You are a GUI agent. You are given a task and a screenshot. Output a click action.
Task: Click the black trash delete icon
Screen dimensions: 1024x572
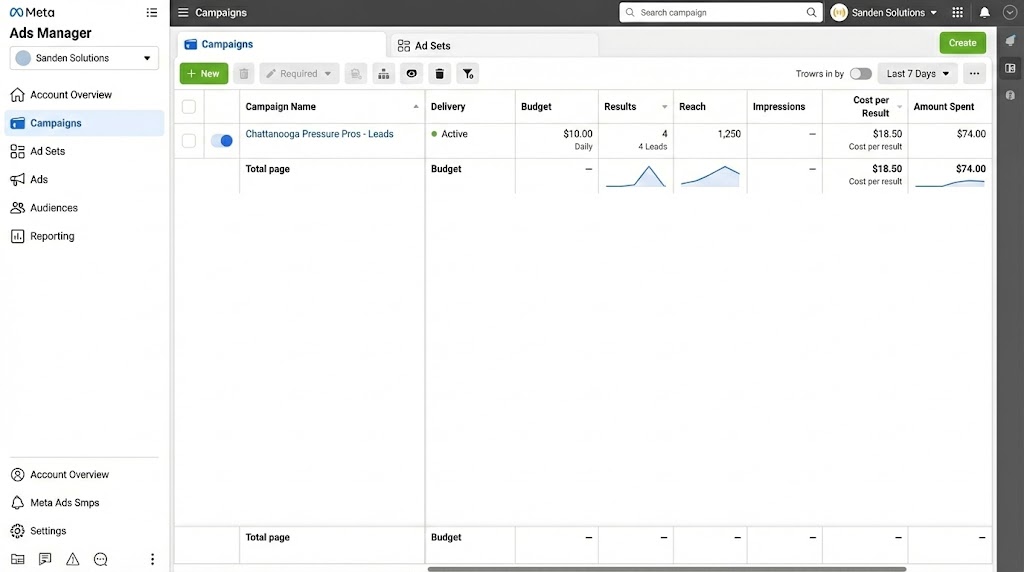coord(440,74)
